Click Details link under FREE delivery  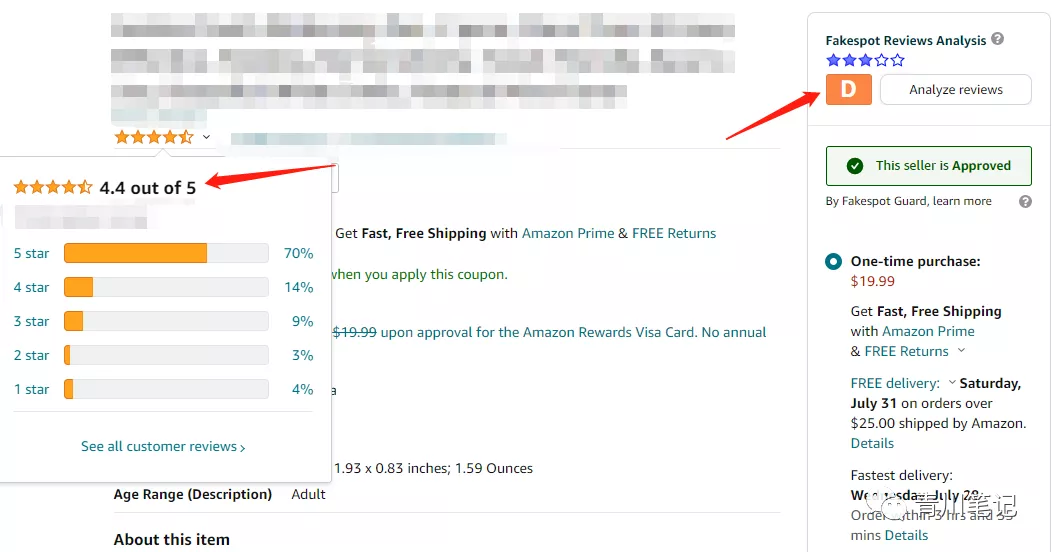(x=872, y=443)
